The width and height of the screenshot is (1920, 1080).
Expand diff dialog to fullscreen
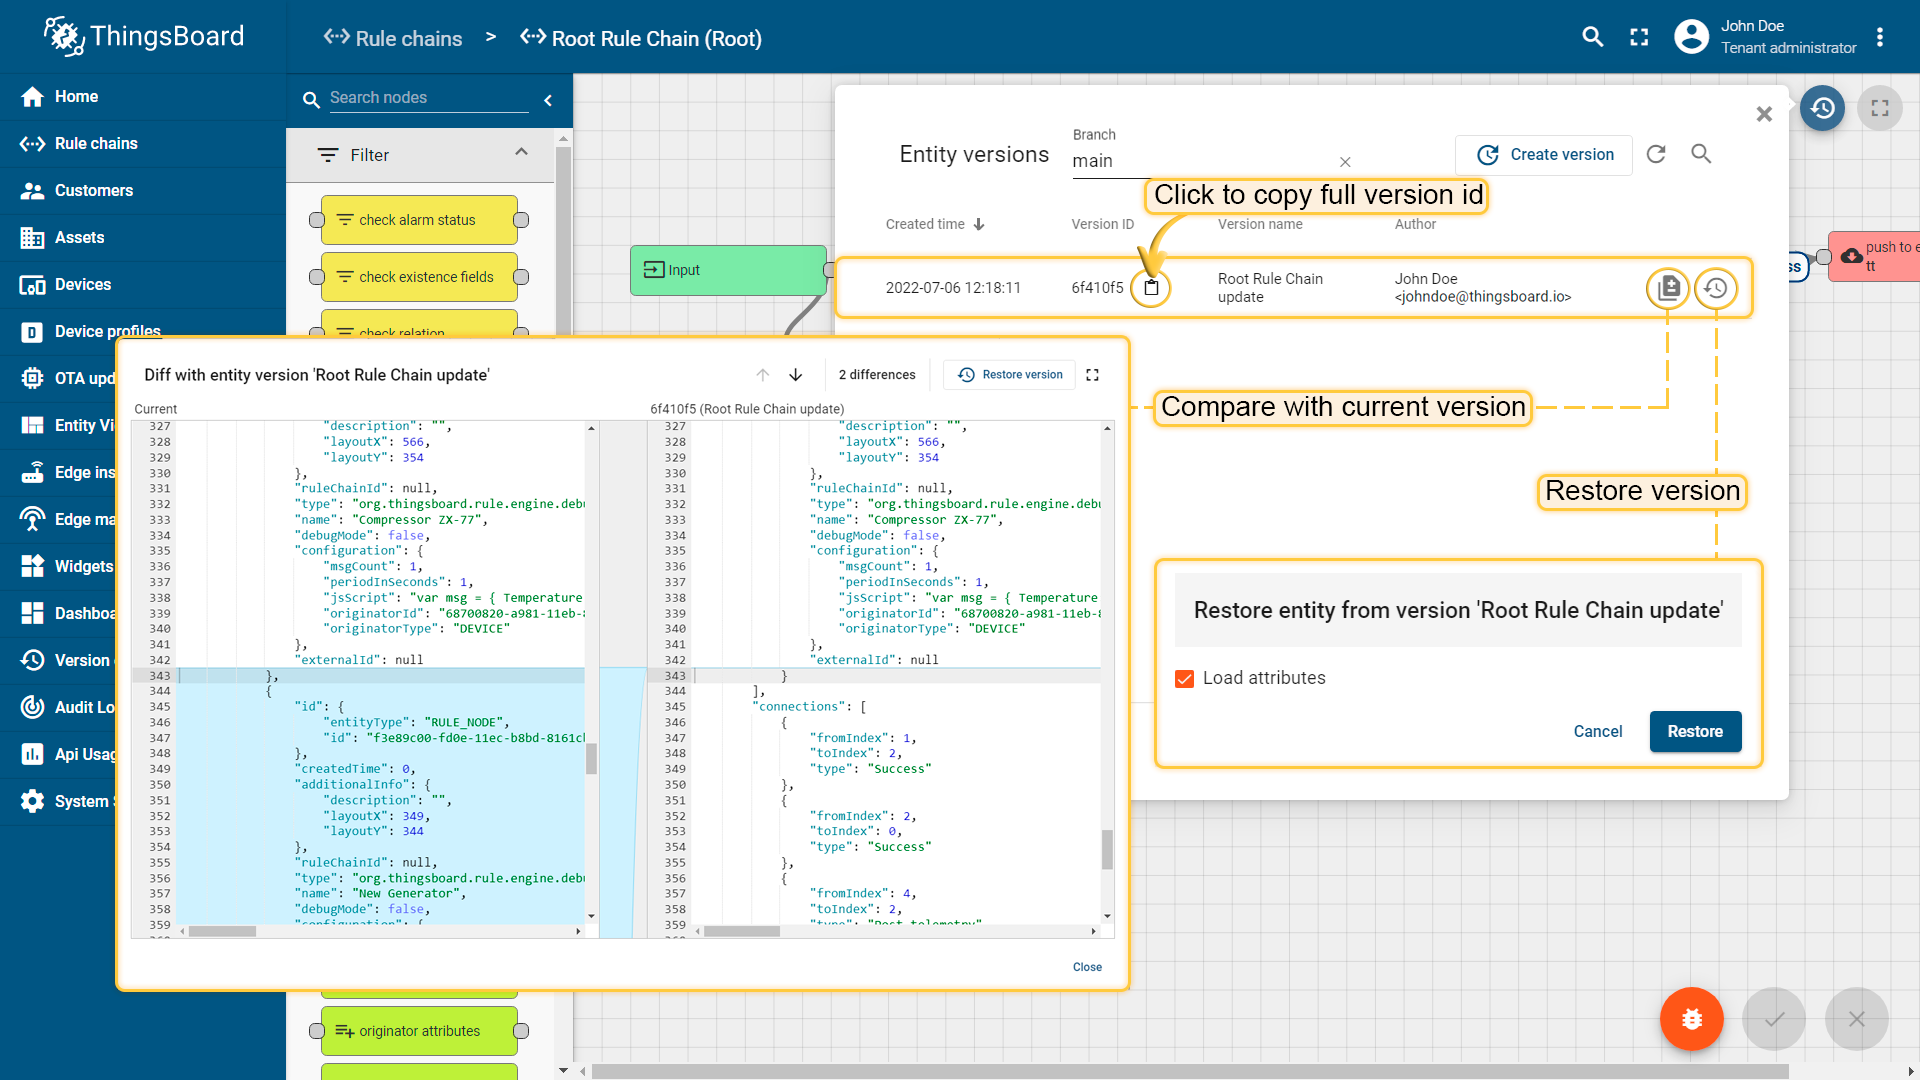pos(1092,375)
